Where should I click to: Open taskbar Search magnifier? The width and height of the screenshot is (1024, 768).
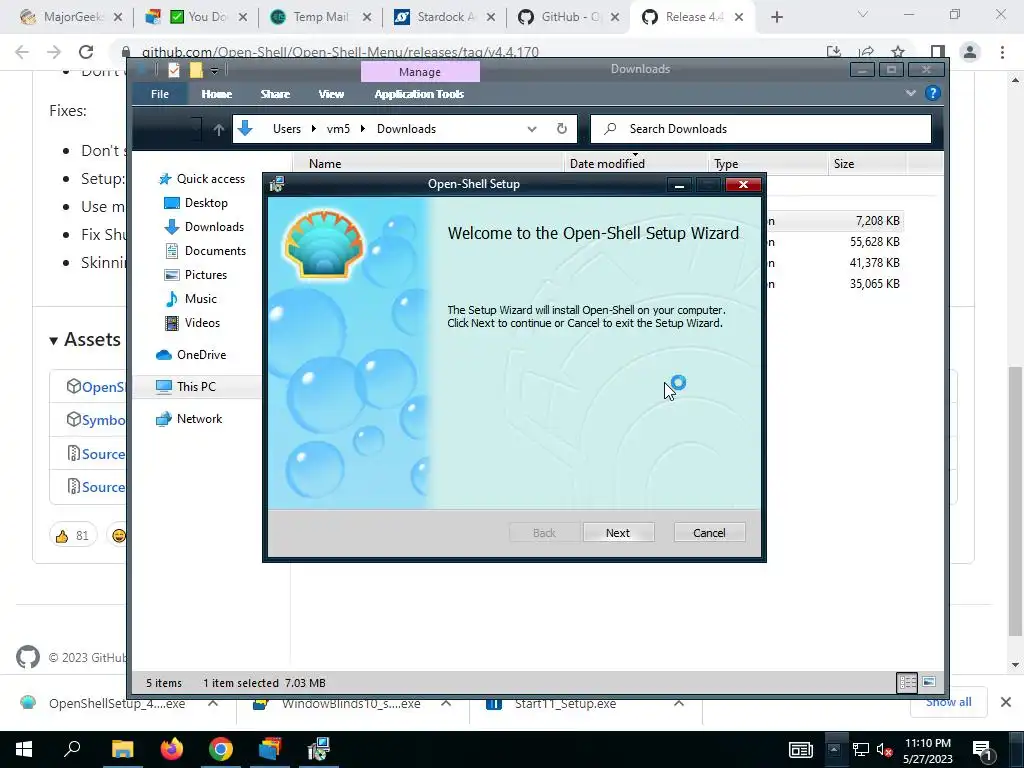tap(72, 749)
